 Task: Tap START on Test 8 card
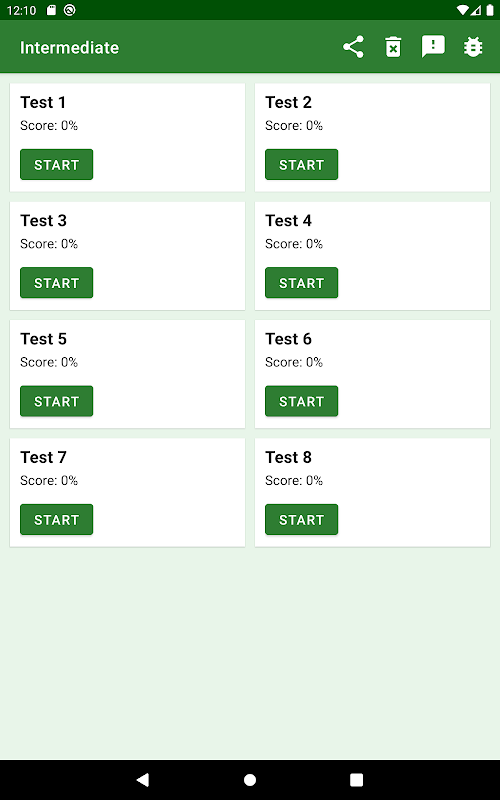302,519
